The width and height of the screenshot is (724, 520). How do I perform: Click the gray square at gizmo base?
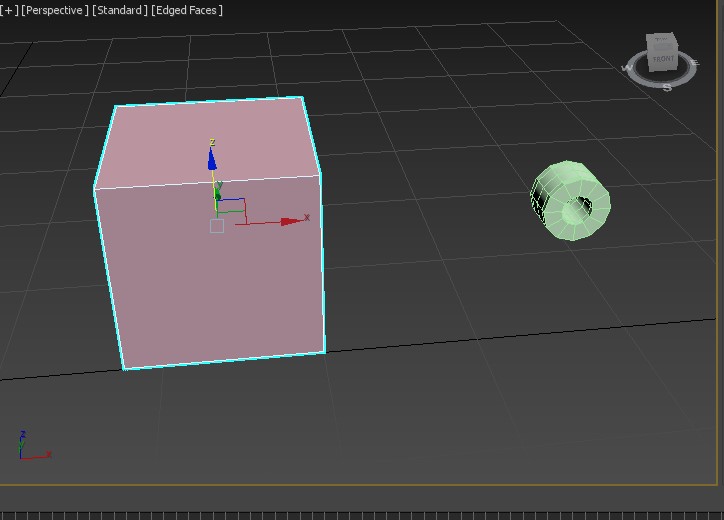pos(217,226)
